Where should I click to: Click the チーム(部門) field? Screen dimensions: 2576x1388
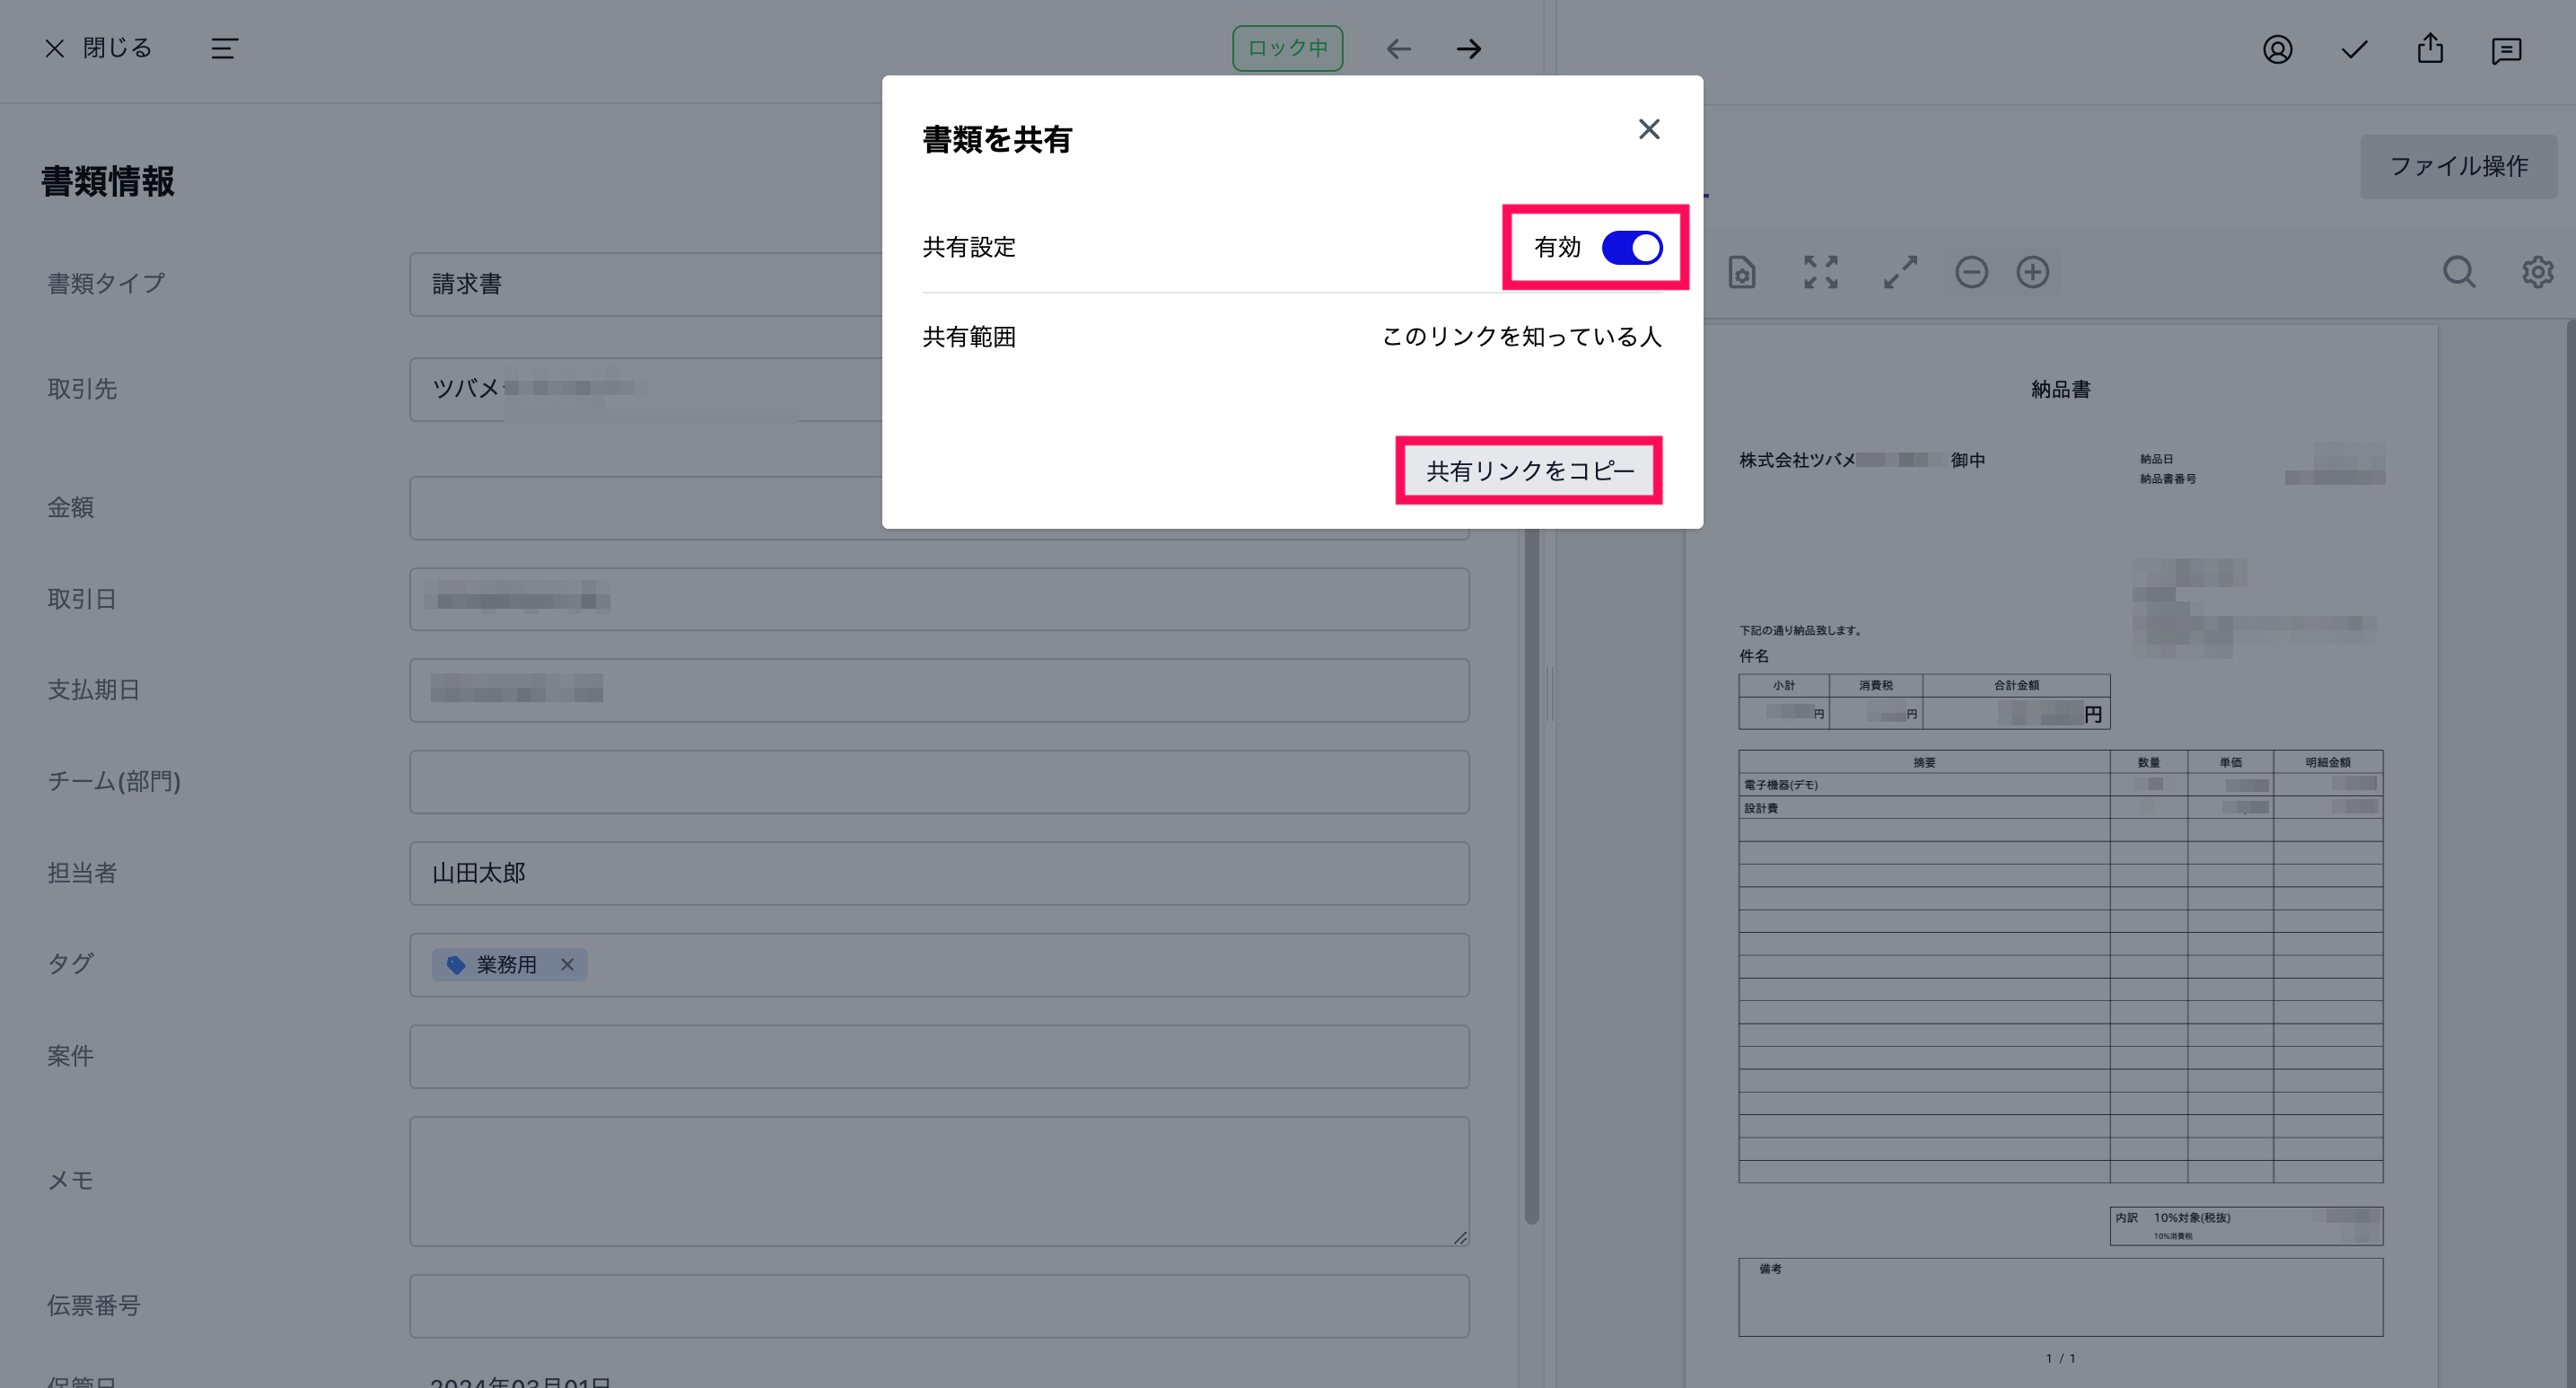939,782
